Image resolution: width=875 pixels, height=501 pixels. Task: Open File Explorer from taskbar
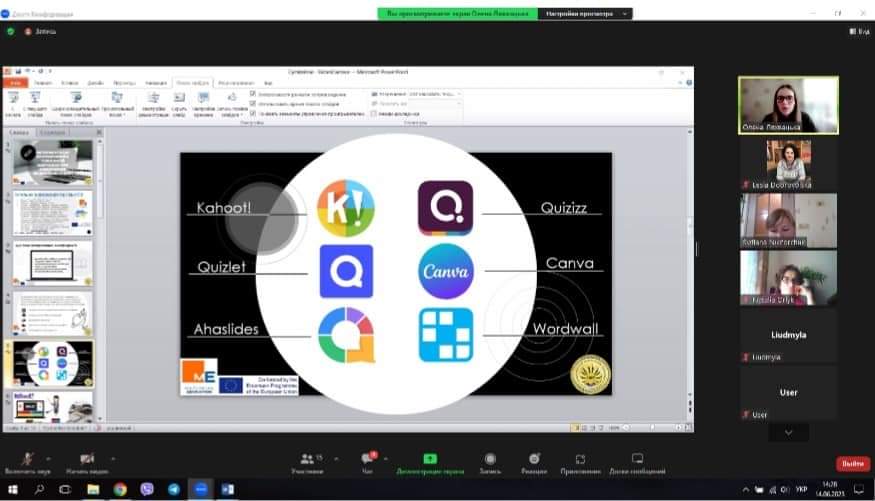[93, 489]
